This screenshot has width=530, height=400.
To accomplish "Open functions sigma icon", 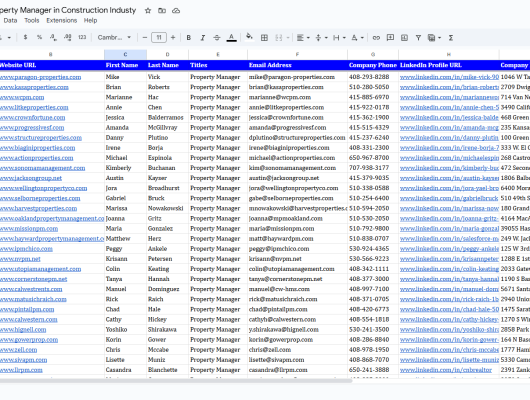I will click(451, 38).
